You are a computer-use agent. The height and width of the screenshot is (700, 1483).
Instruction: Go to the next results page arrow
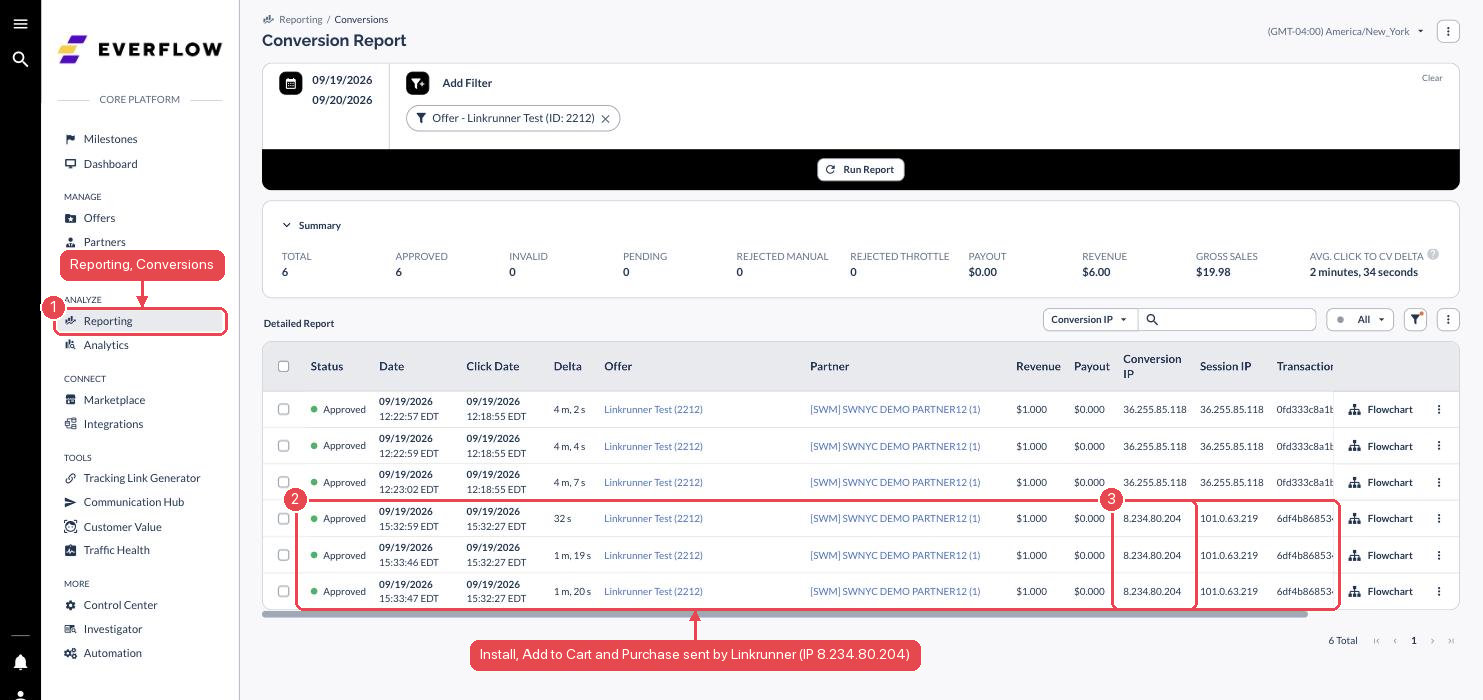tap(1432, 641)
